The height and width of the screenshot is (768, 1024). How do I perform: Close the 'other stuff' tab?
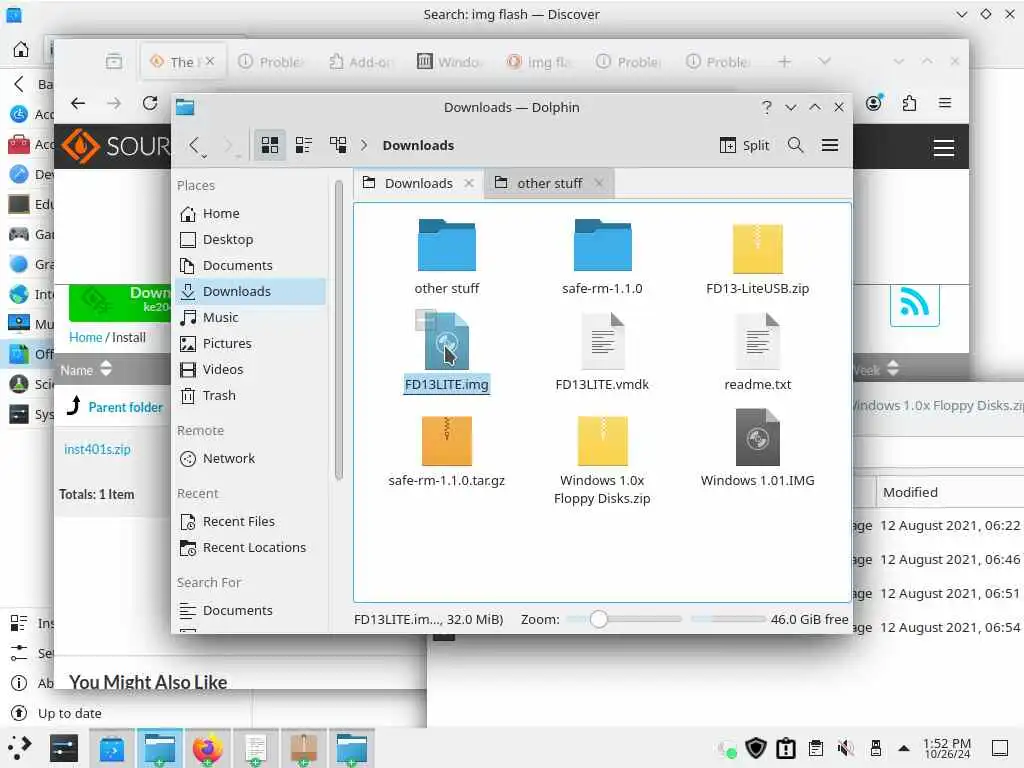click(x=599, y=184)
